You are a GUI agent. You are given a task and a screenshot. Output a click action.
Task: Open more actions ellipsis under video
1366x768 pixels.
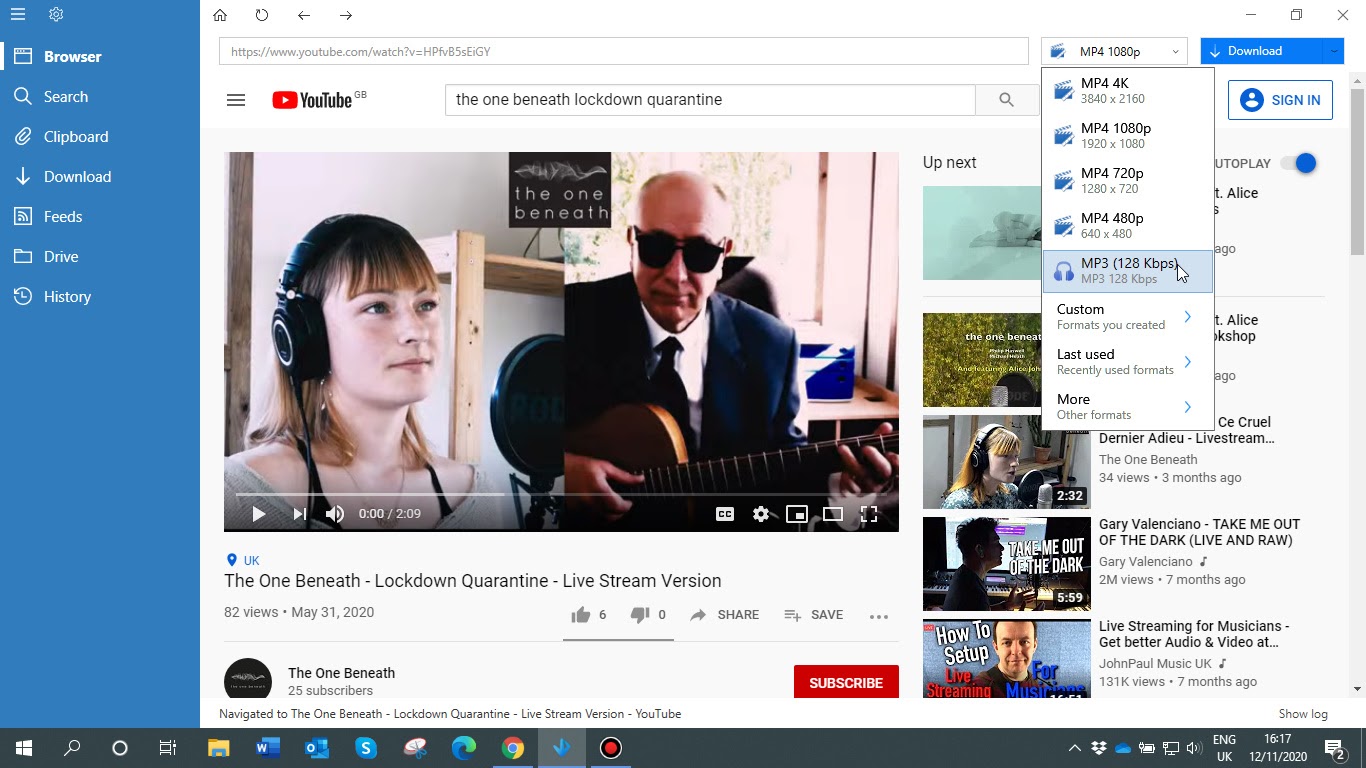pos(879,616)
